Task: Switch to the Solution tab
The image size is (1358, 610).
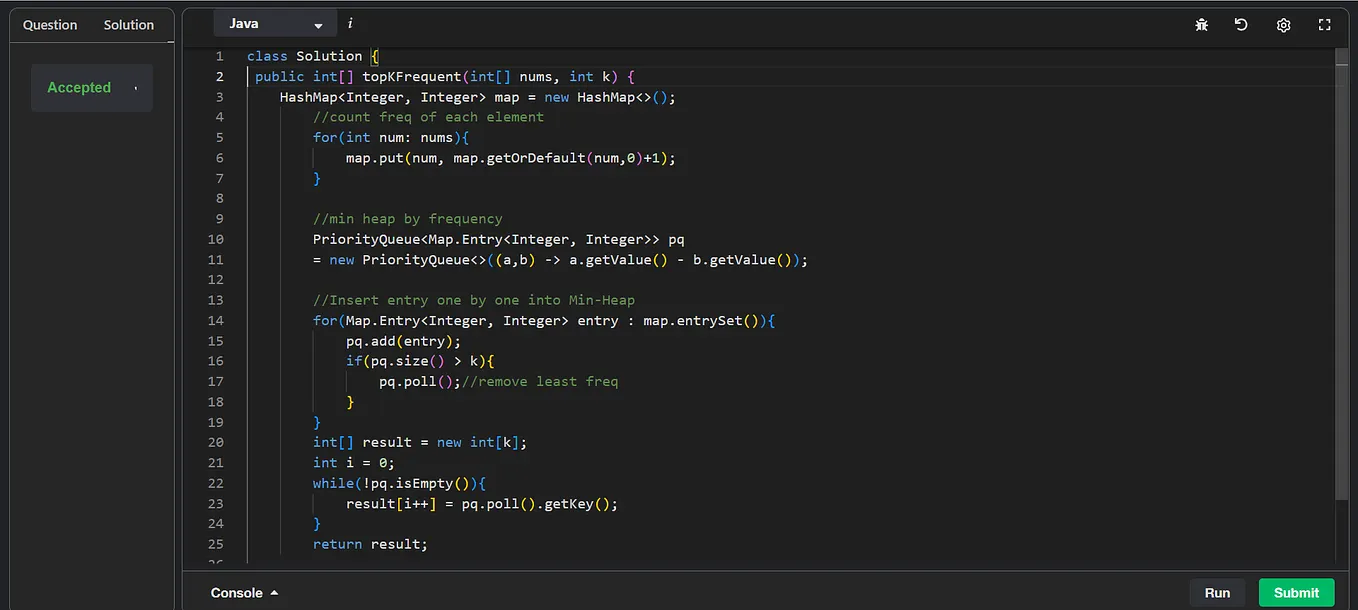Action: pyautogui.click(x=128, y=24)
